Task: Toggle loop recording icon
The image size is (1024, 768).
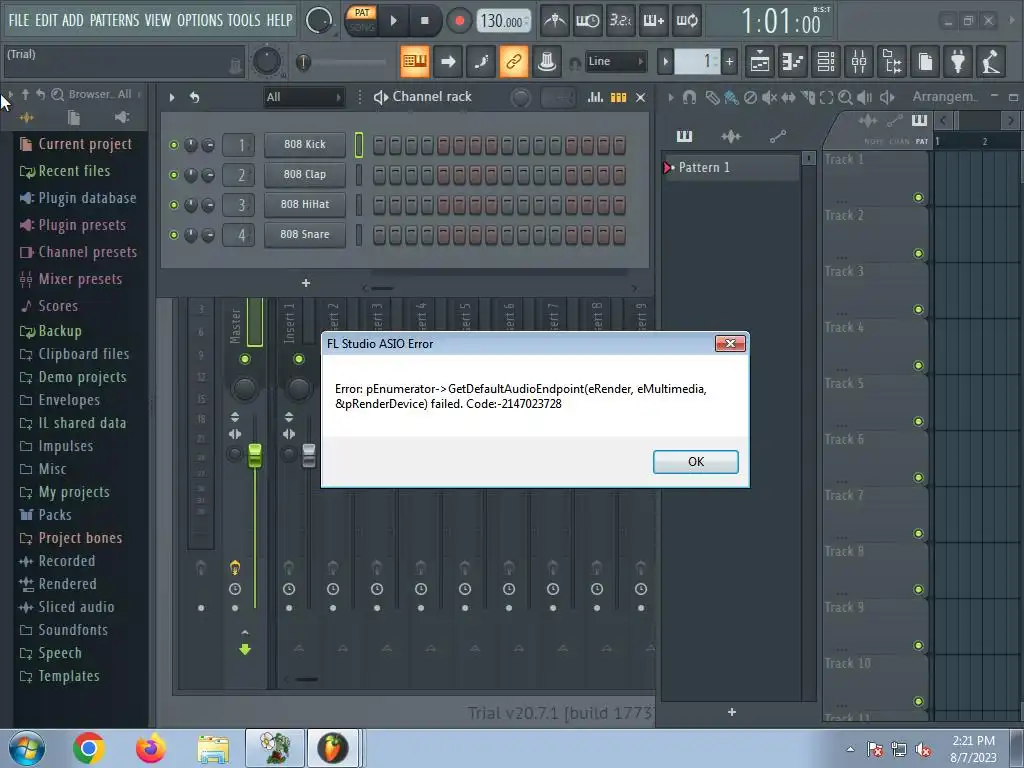Action: tap(686, 21)
